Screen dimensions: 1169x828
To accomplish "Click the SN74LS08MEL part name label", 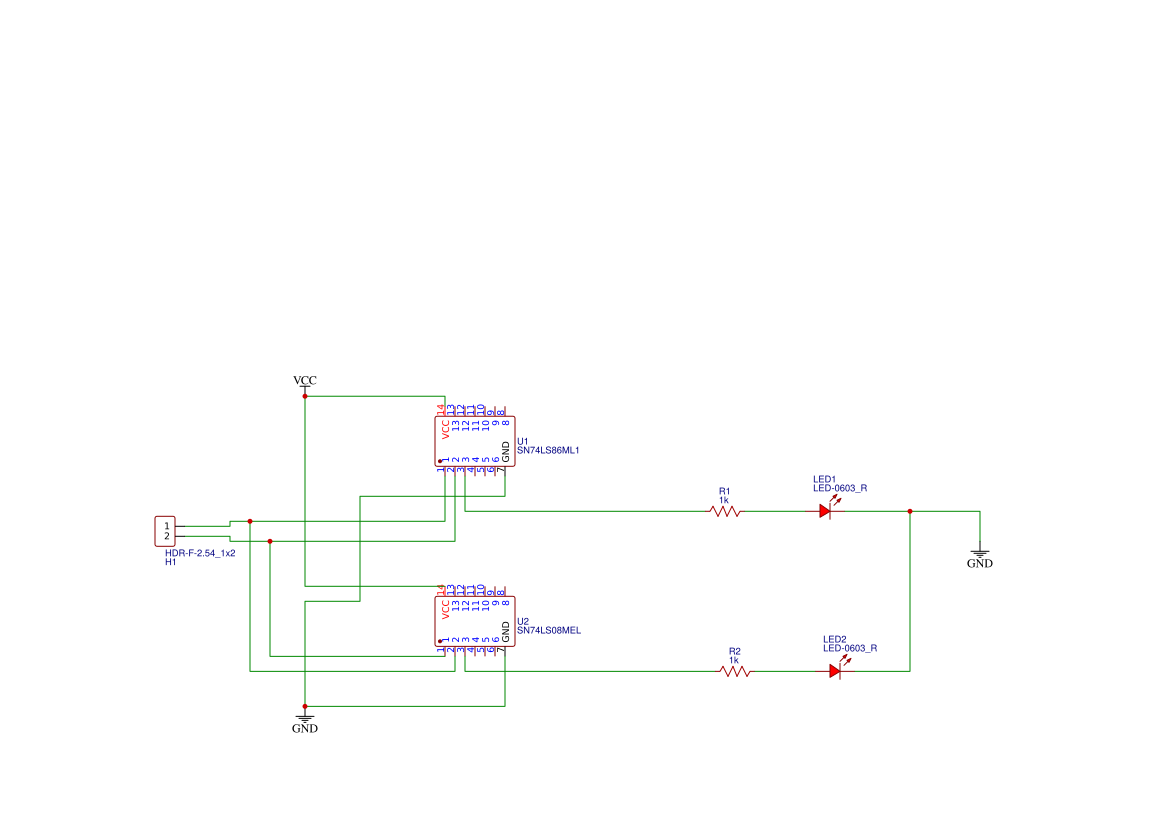I will tap(549, 631).
